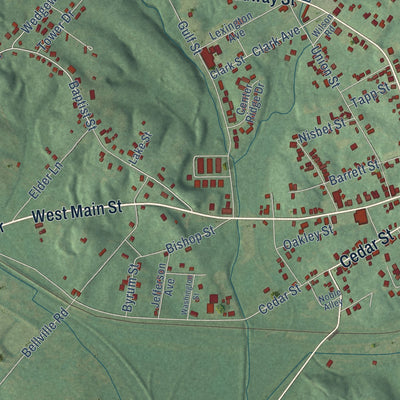The height and width of the screenshot is (400, 400).
Task: Click the Union St label
Action: (x=324, y=67)
